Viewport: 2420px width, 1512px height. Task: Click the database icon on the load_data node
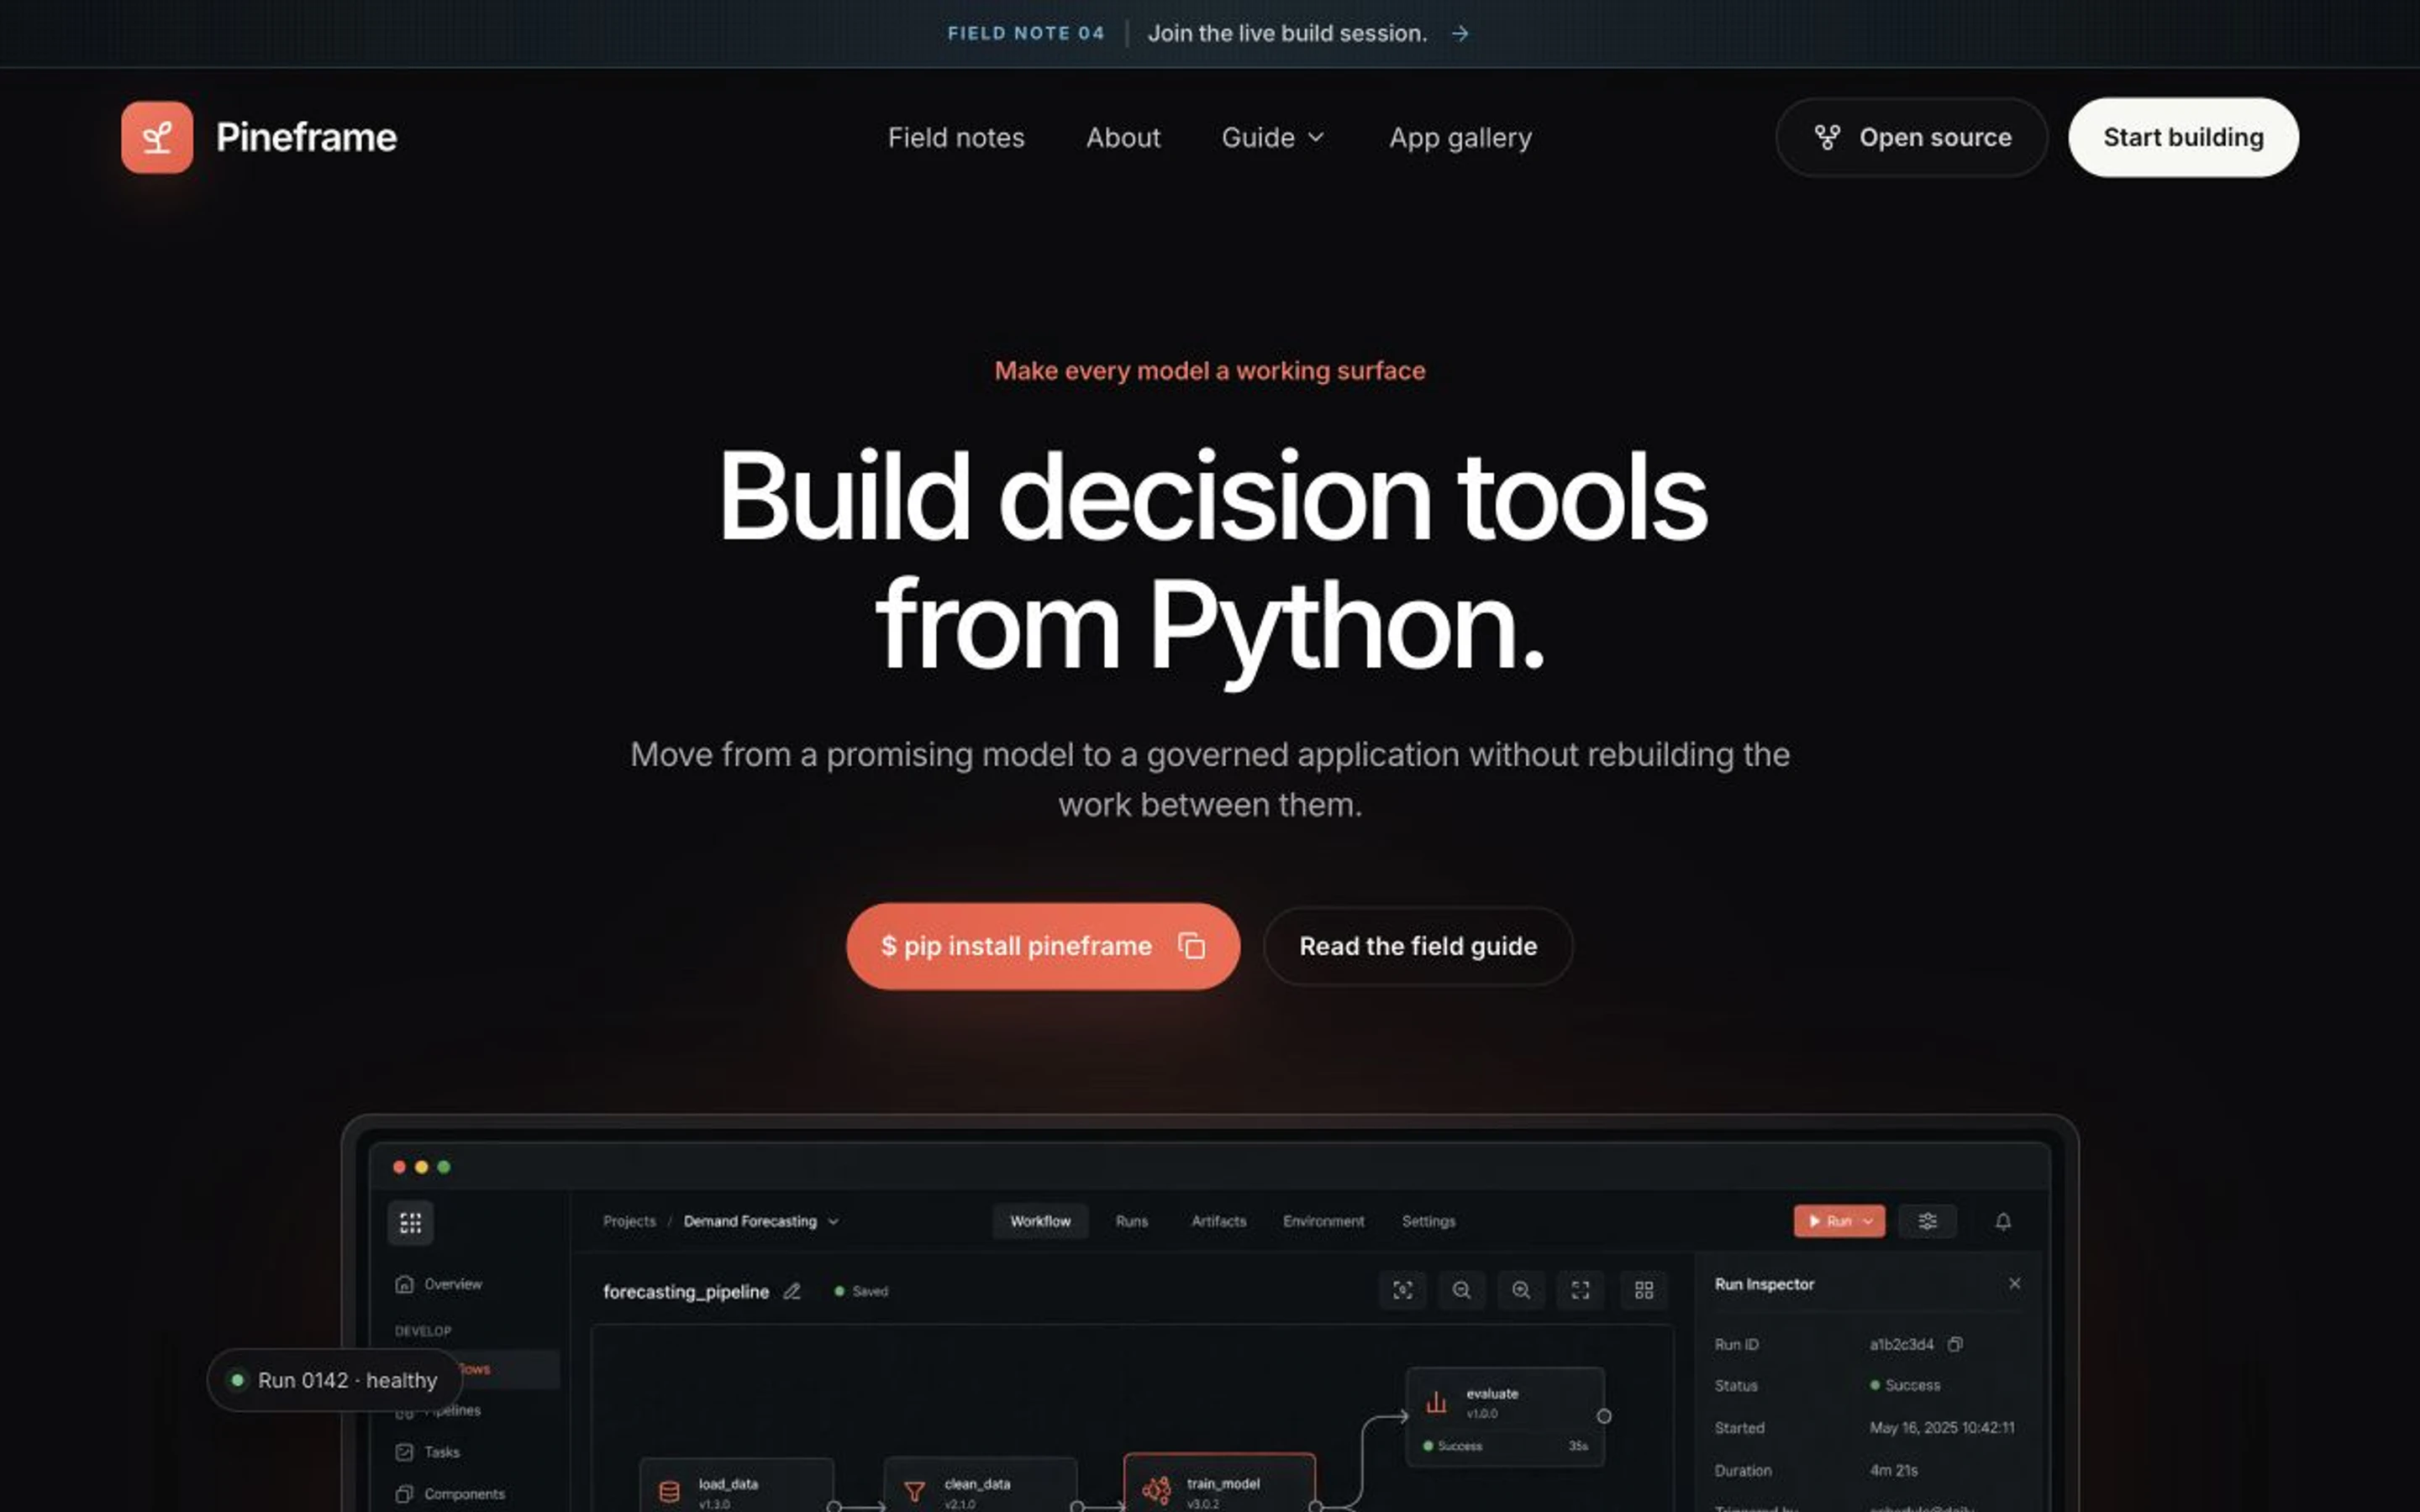pyautogui.click(x=669, y=1492)
